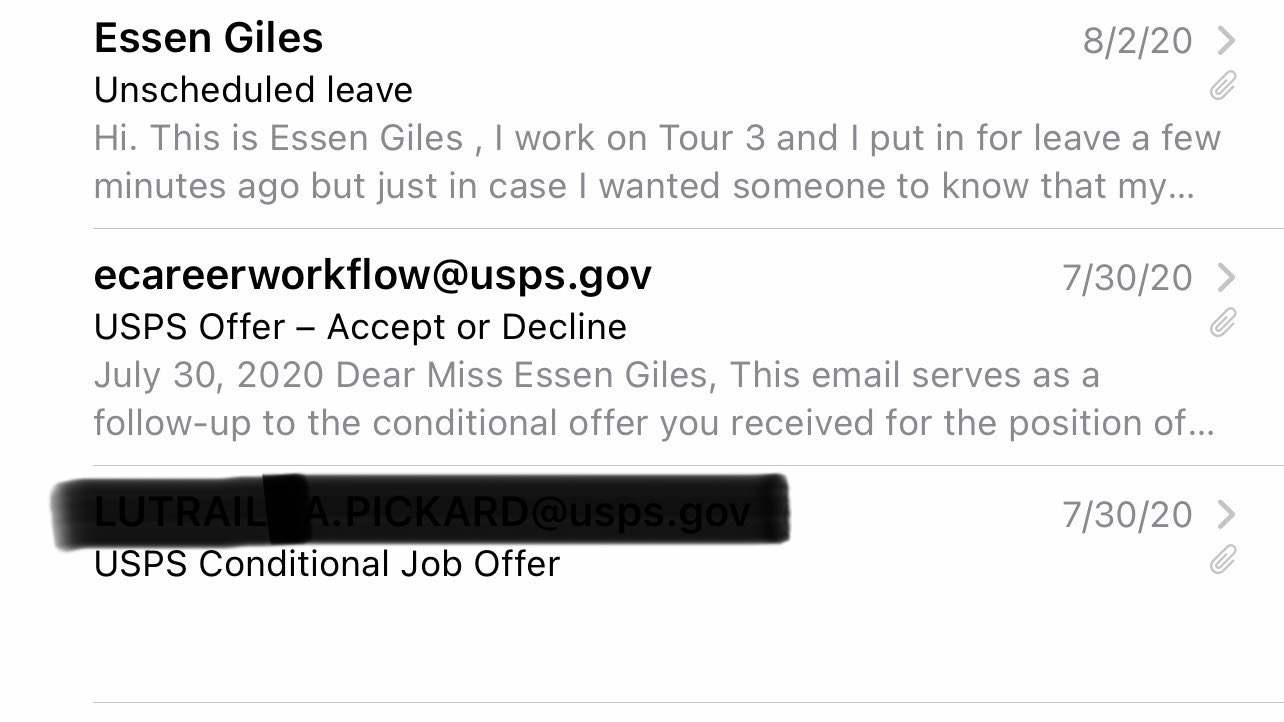Tap date on the Conditional Job Offer email
This screenshot has height=722, width=1284.
coord(1127,515)
